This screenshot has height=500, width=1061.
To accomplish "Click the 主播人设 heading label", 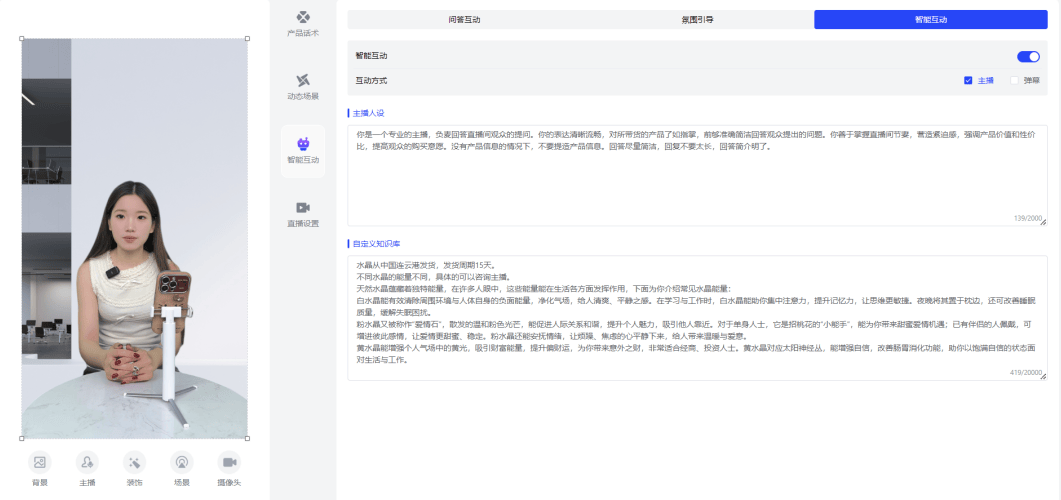I will coord(368,113).
